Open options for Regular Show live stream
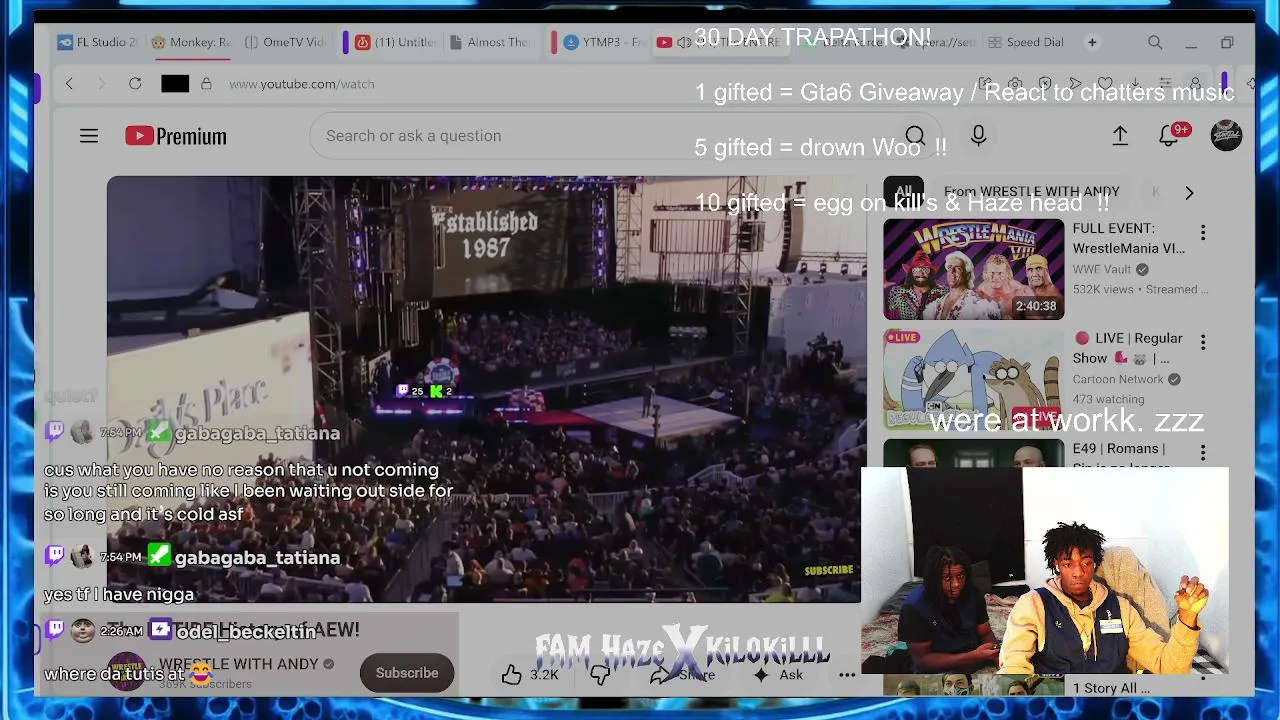The width and height of the screenshot is (1280, 720). tap(1203, 343)
